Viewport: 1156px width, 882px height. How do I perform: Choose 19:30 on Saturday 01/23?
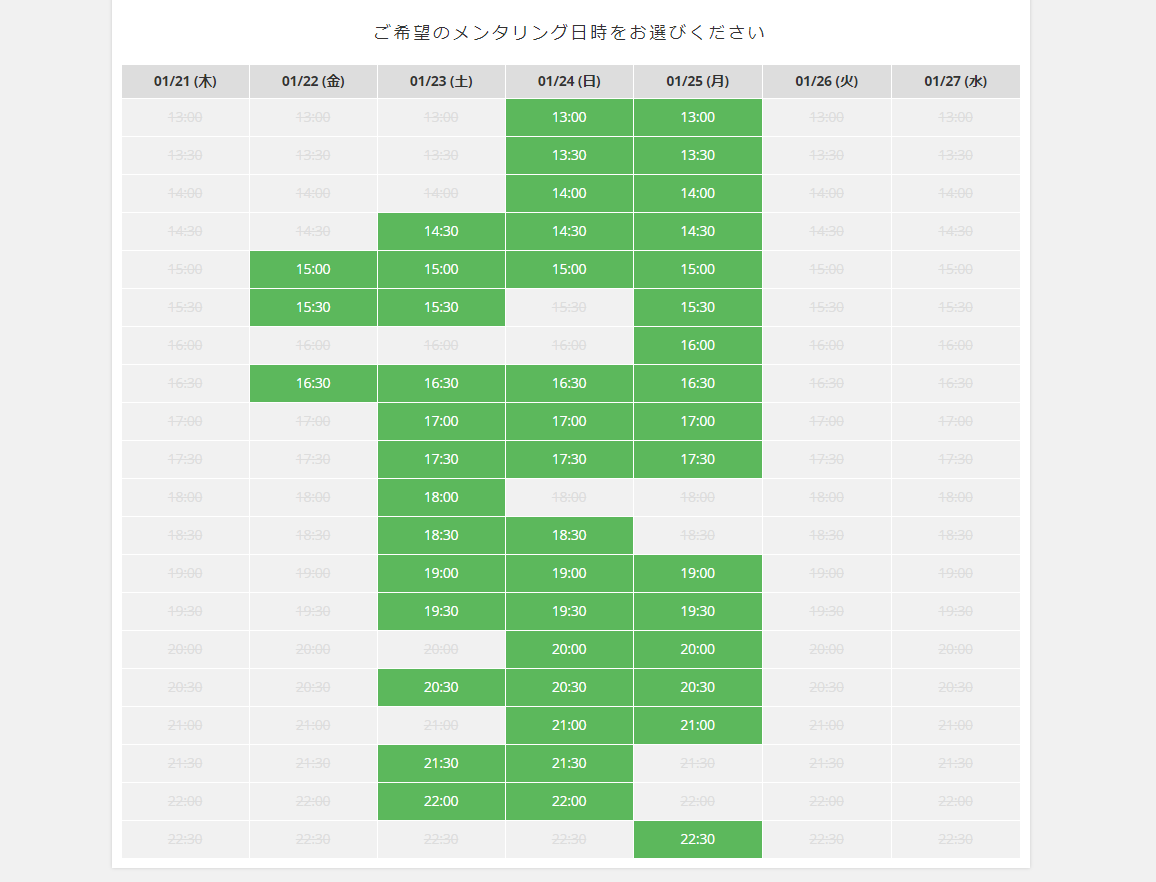pos(441,611)
